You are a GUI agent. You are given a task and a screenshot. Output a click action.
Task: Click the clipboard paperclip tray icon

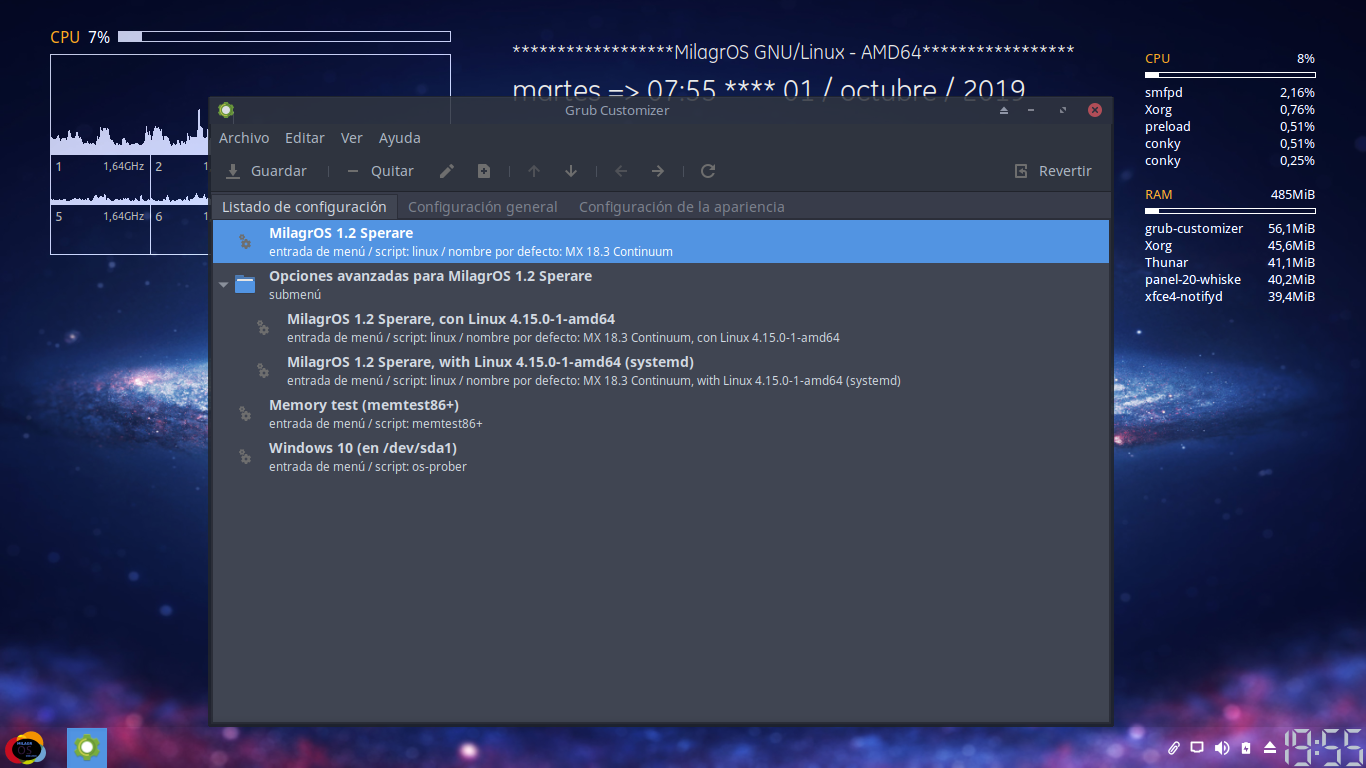(x=1174, y=748)
